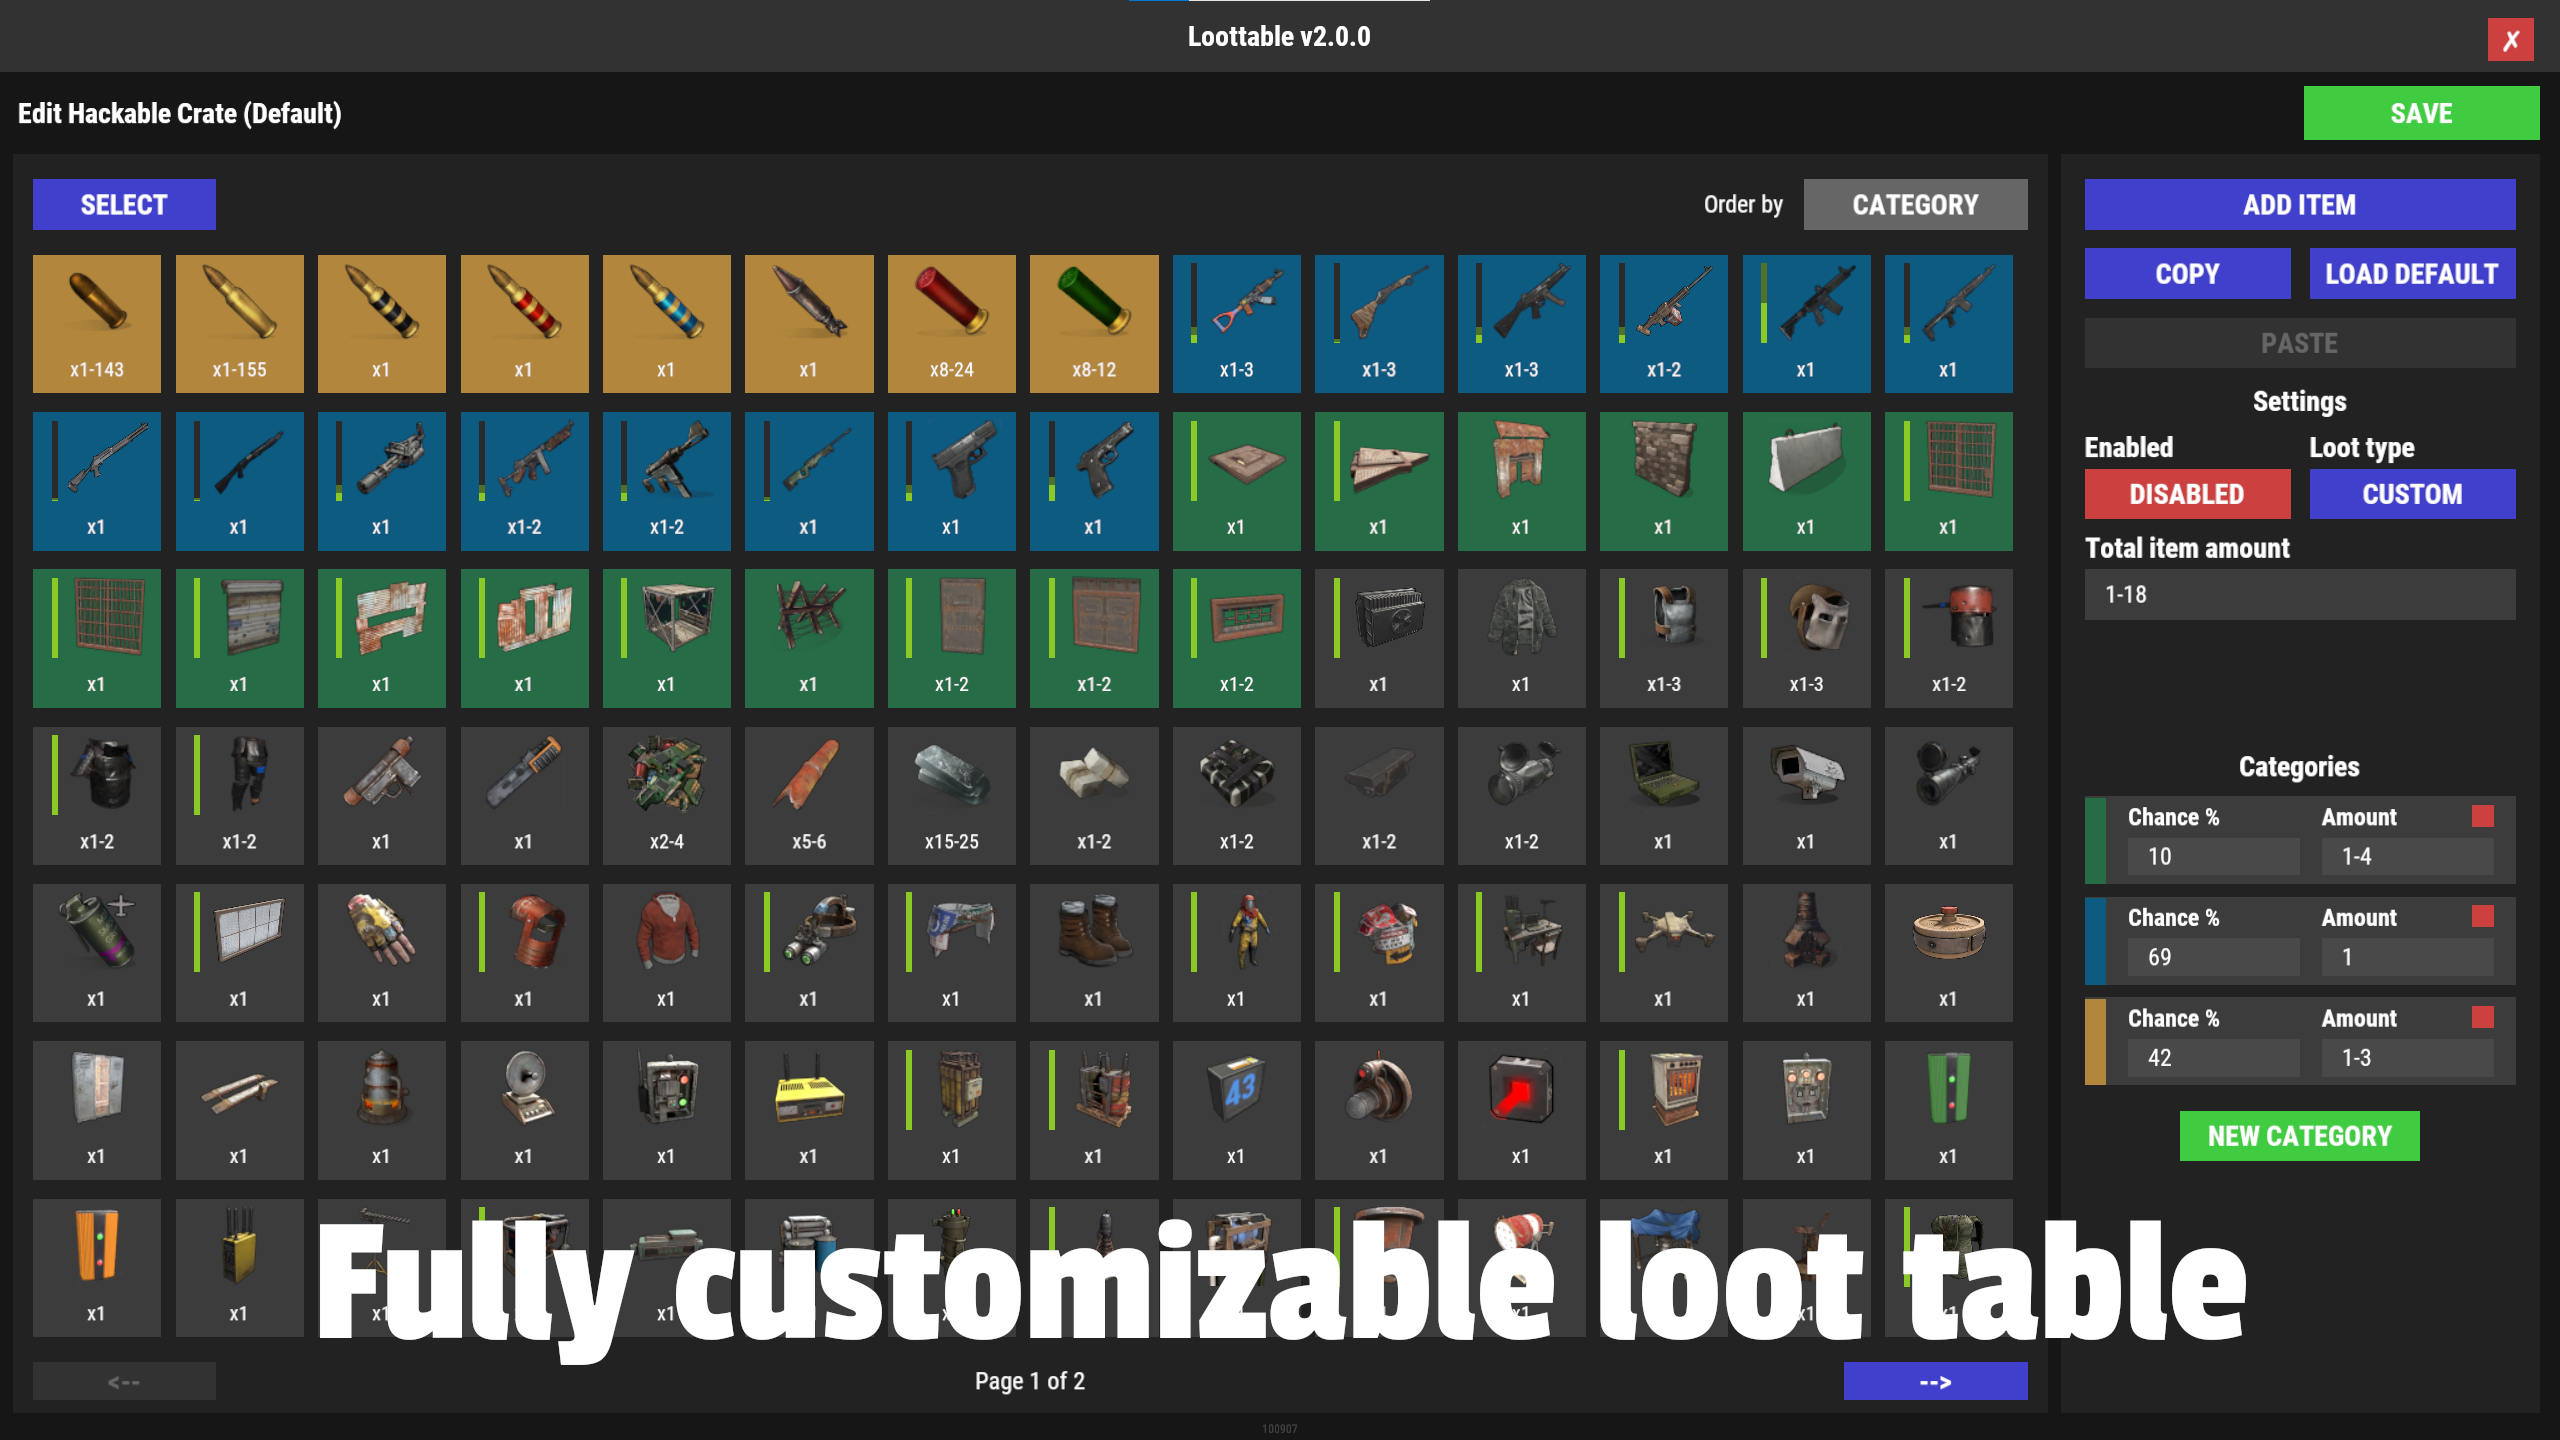The height and width of the screenshot is (1440, 2560).
Task: Edit blue category chance field showing 69
Action: (2212, 957)
